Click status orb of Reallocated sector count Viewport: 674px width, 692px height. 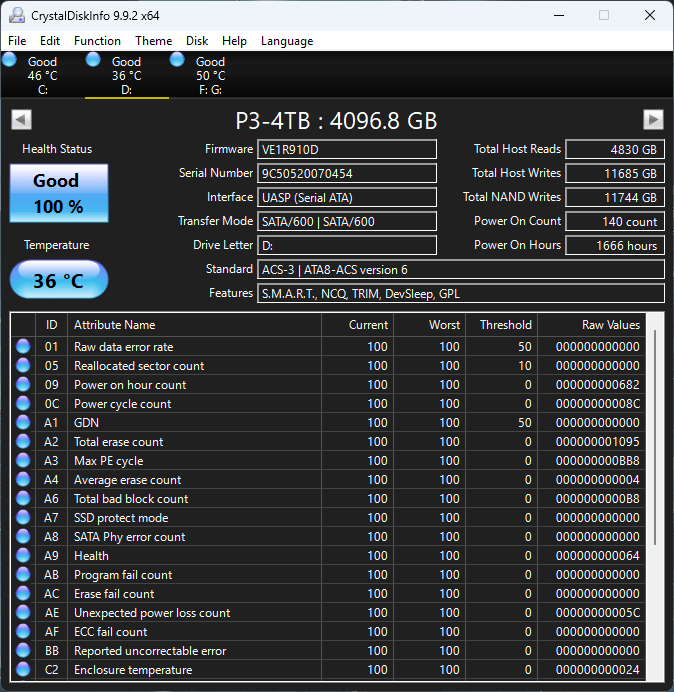point(23,365)
